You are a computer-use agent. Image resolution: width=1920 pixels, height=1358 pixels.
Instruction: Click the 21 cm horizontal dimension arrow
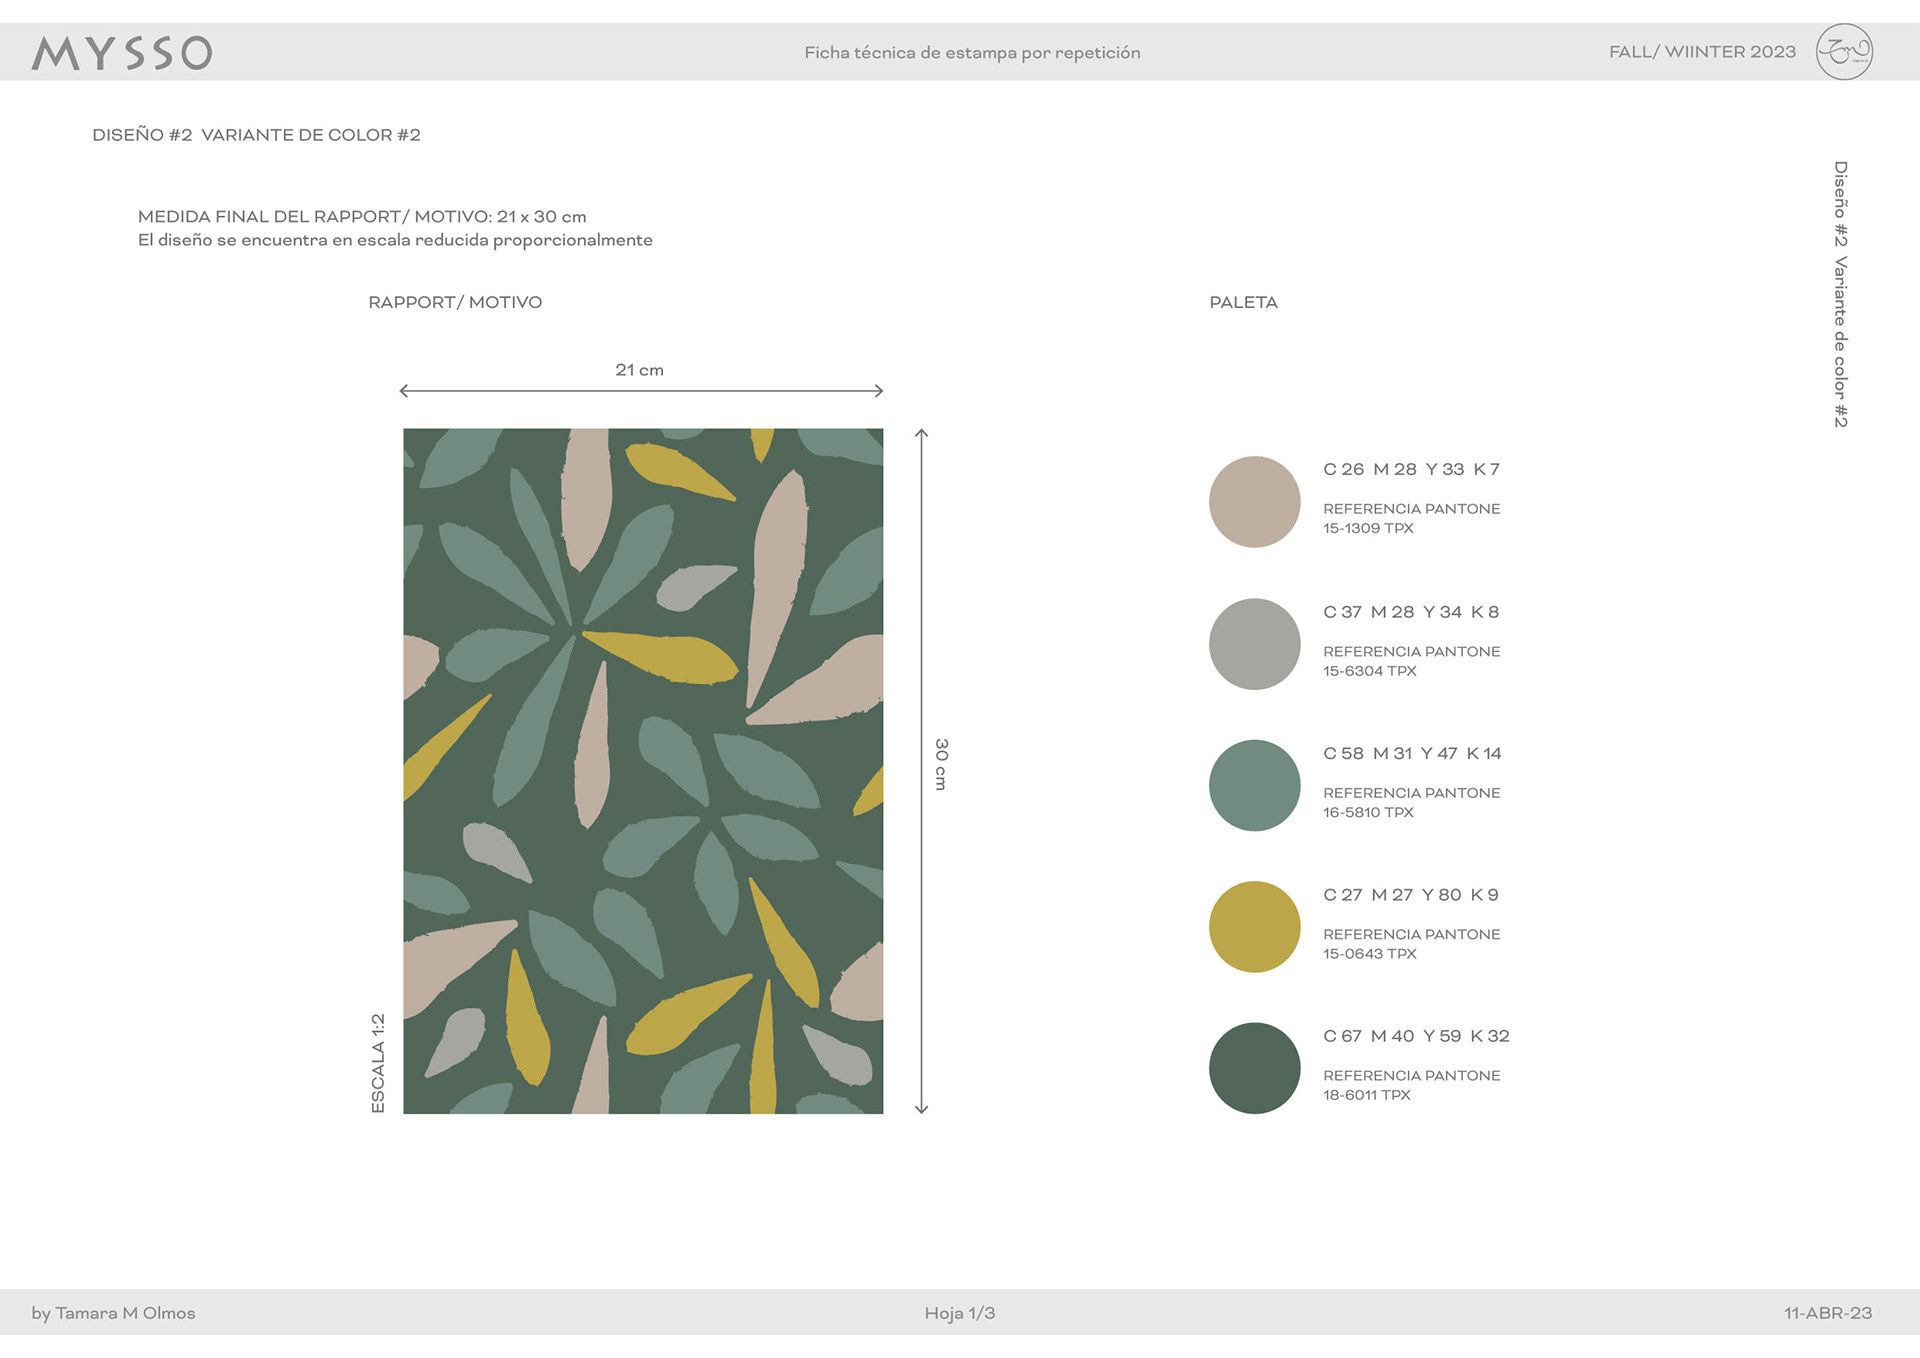[641, 391]
